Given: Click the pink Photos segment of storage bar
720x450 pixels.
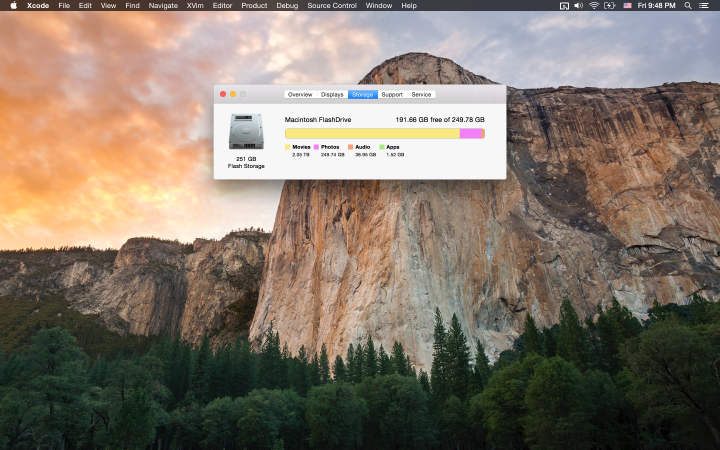Looking at the screenshot, I should 471,133.
